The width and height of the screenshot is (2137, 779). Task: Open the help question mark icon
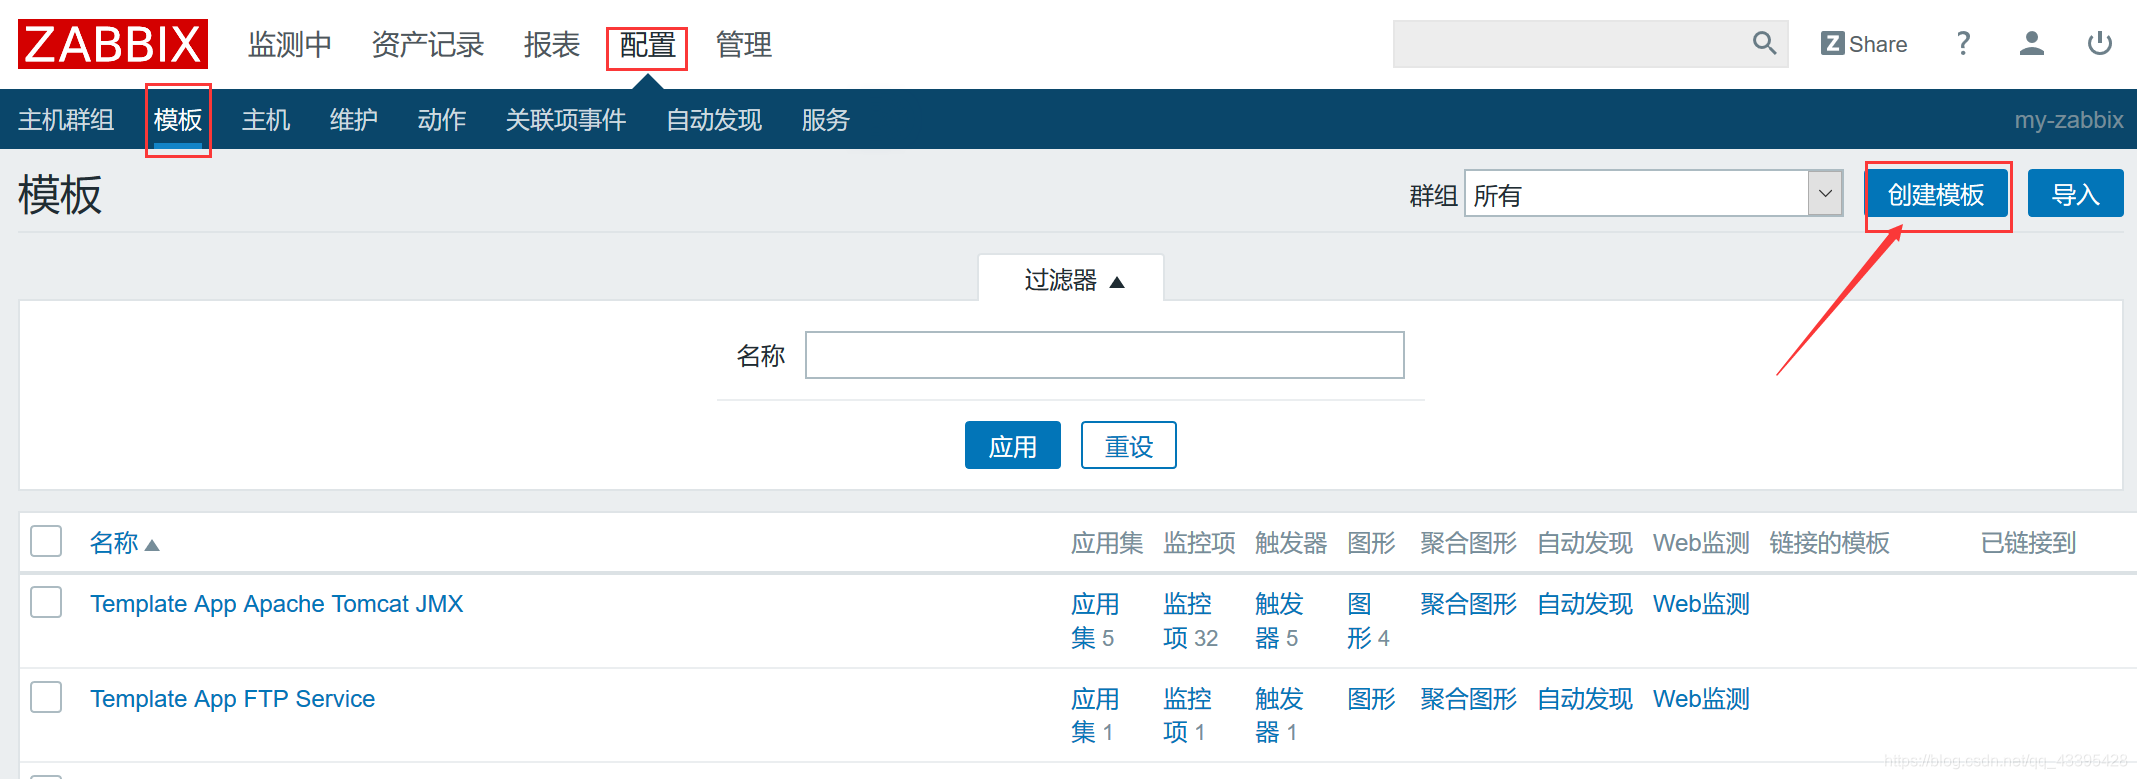pos(1963,43)
